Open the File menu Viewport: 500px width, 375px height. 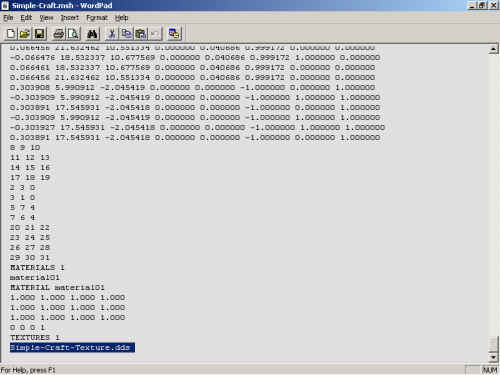(8, 18)
